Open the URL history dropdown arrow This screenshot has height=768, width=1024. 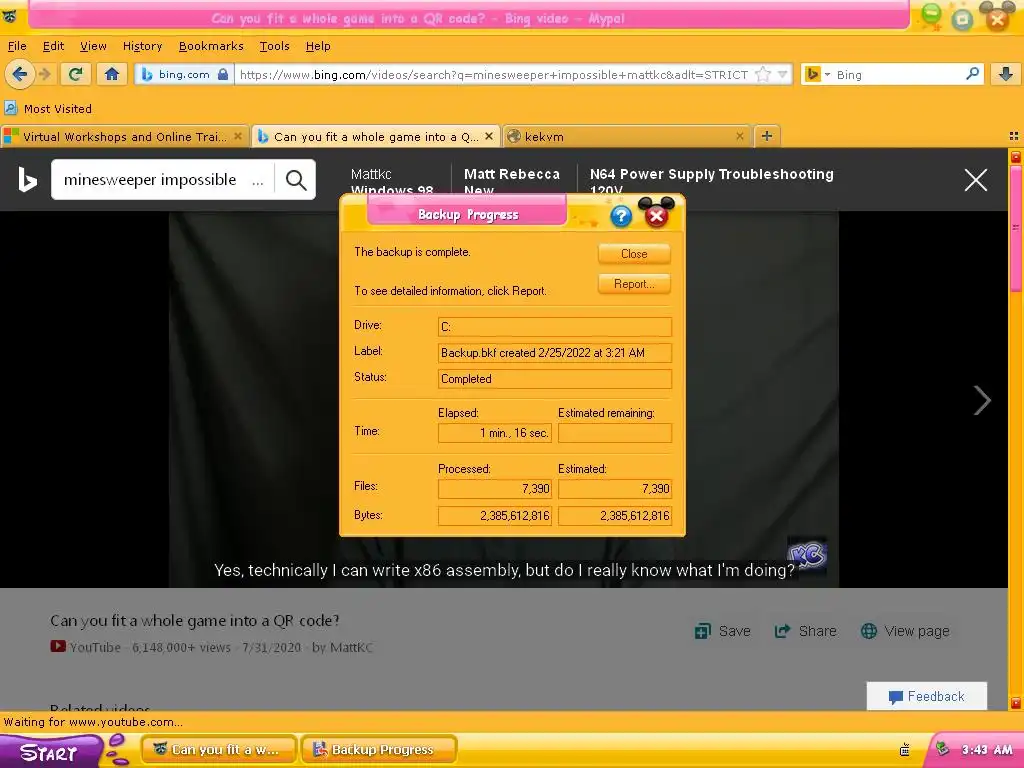(782, 74)
